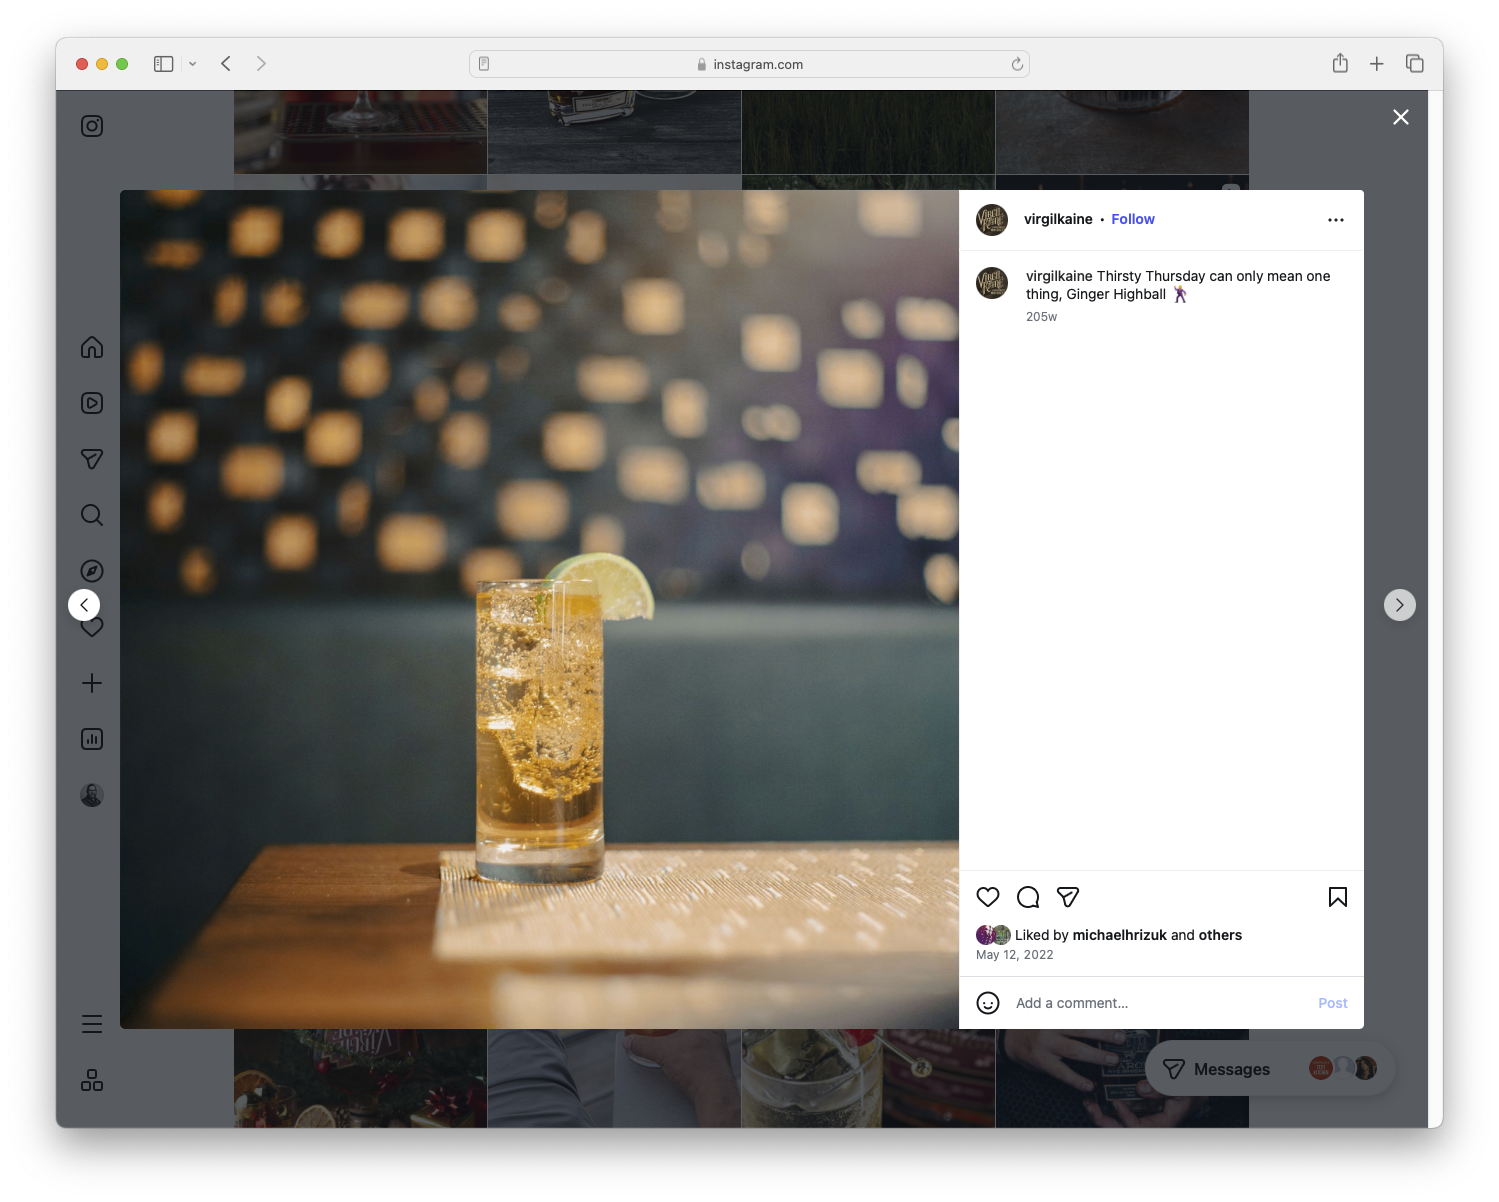Show Safari tab overview
This screenshot has width=1499, height=1202.
pos(1415,62)
